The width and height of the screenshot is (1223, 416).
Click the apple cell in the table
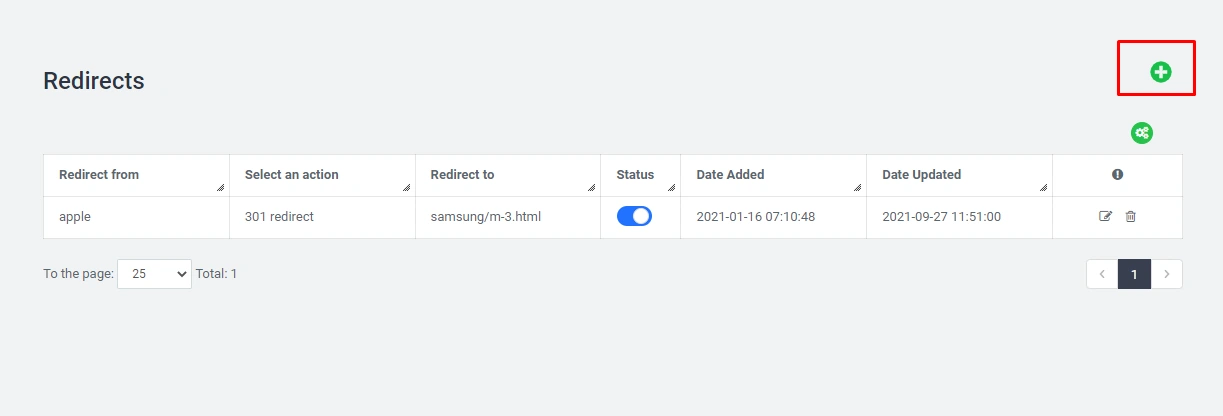coord(75,216)
